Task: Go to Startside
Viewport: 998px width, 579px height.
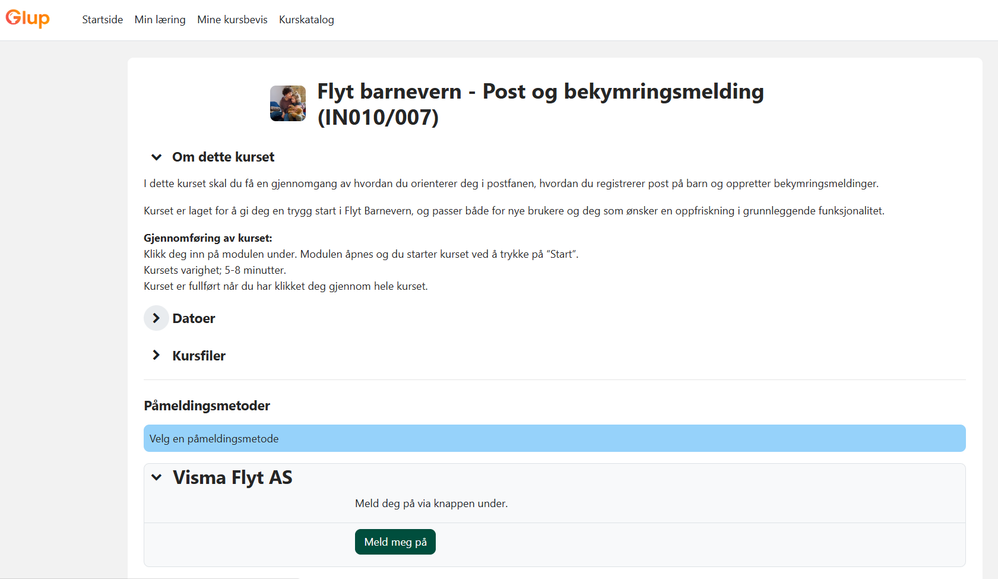Action: click(x=102, y=20)
